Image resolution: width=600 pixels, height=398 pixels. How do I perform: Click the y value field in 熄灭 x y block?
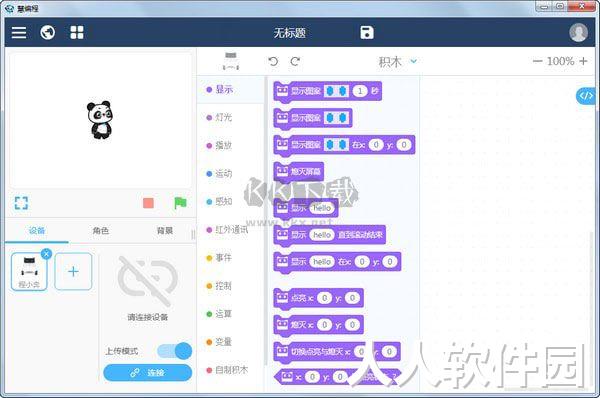[352, 325]
